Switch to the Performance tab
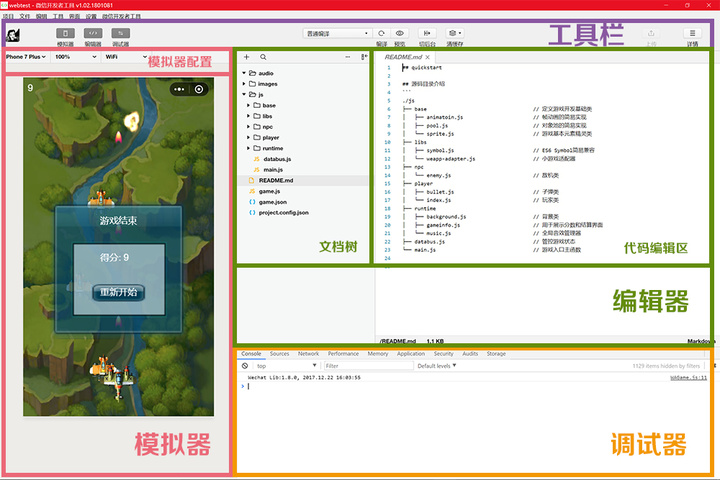Screen dimensions: 720x480 [343, 354]
